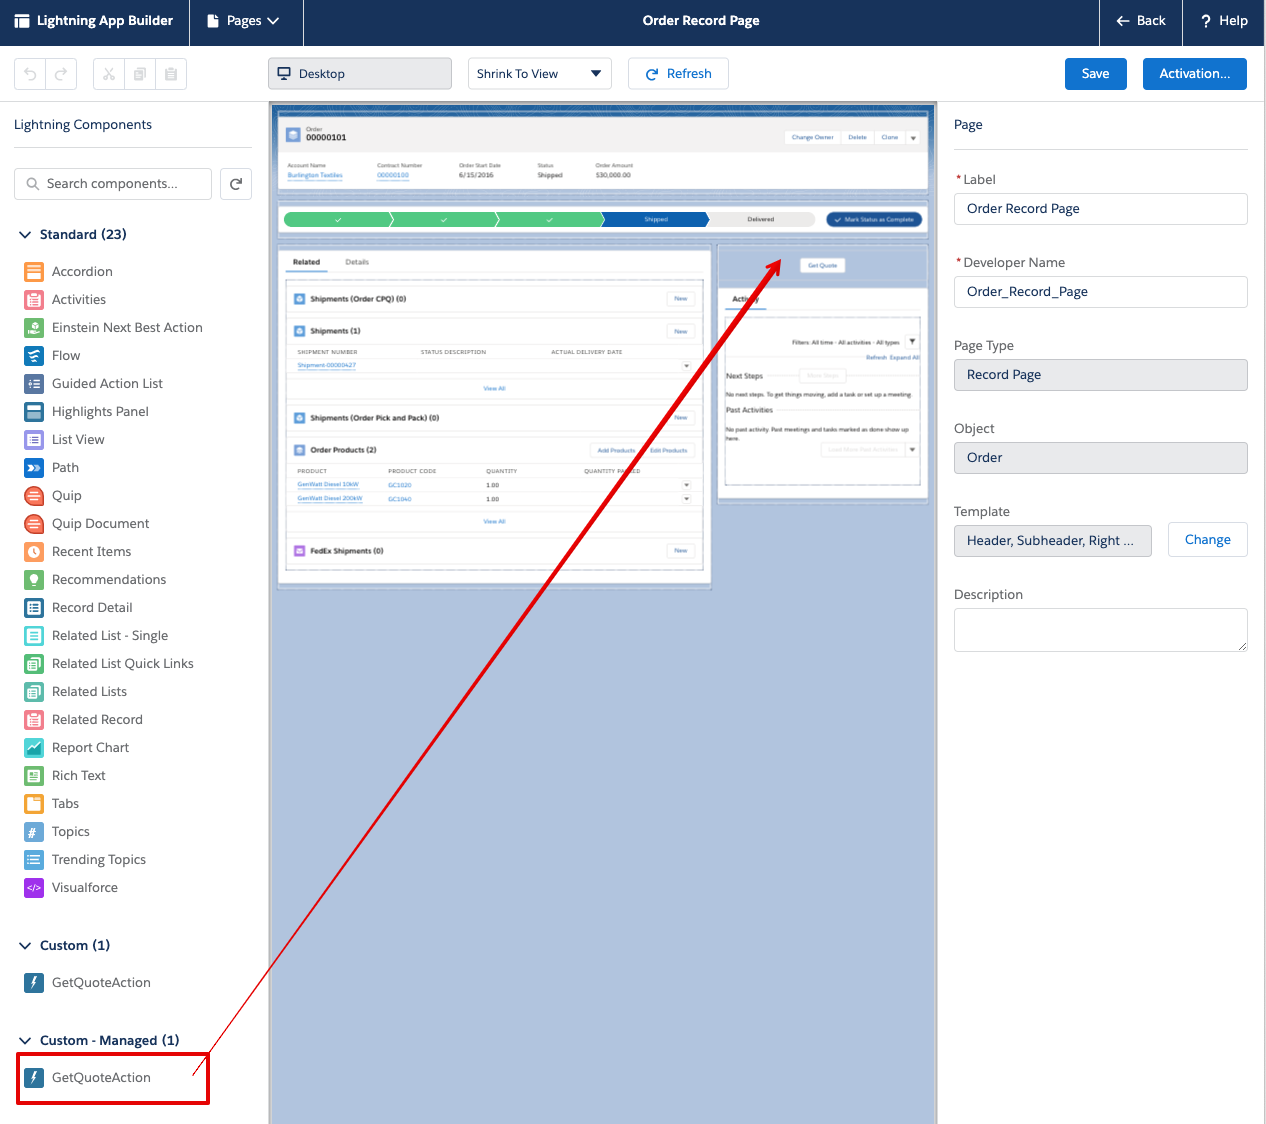Image resolution: width=1266 pixels, height=1124 pixels.
Task: Refresh component list using refresh icon
Action: pyautogui.click(x=236, y=183)
